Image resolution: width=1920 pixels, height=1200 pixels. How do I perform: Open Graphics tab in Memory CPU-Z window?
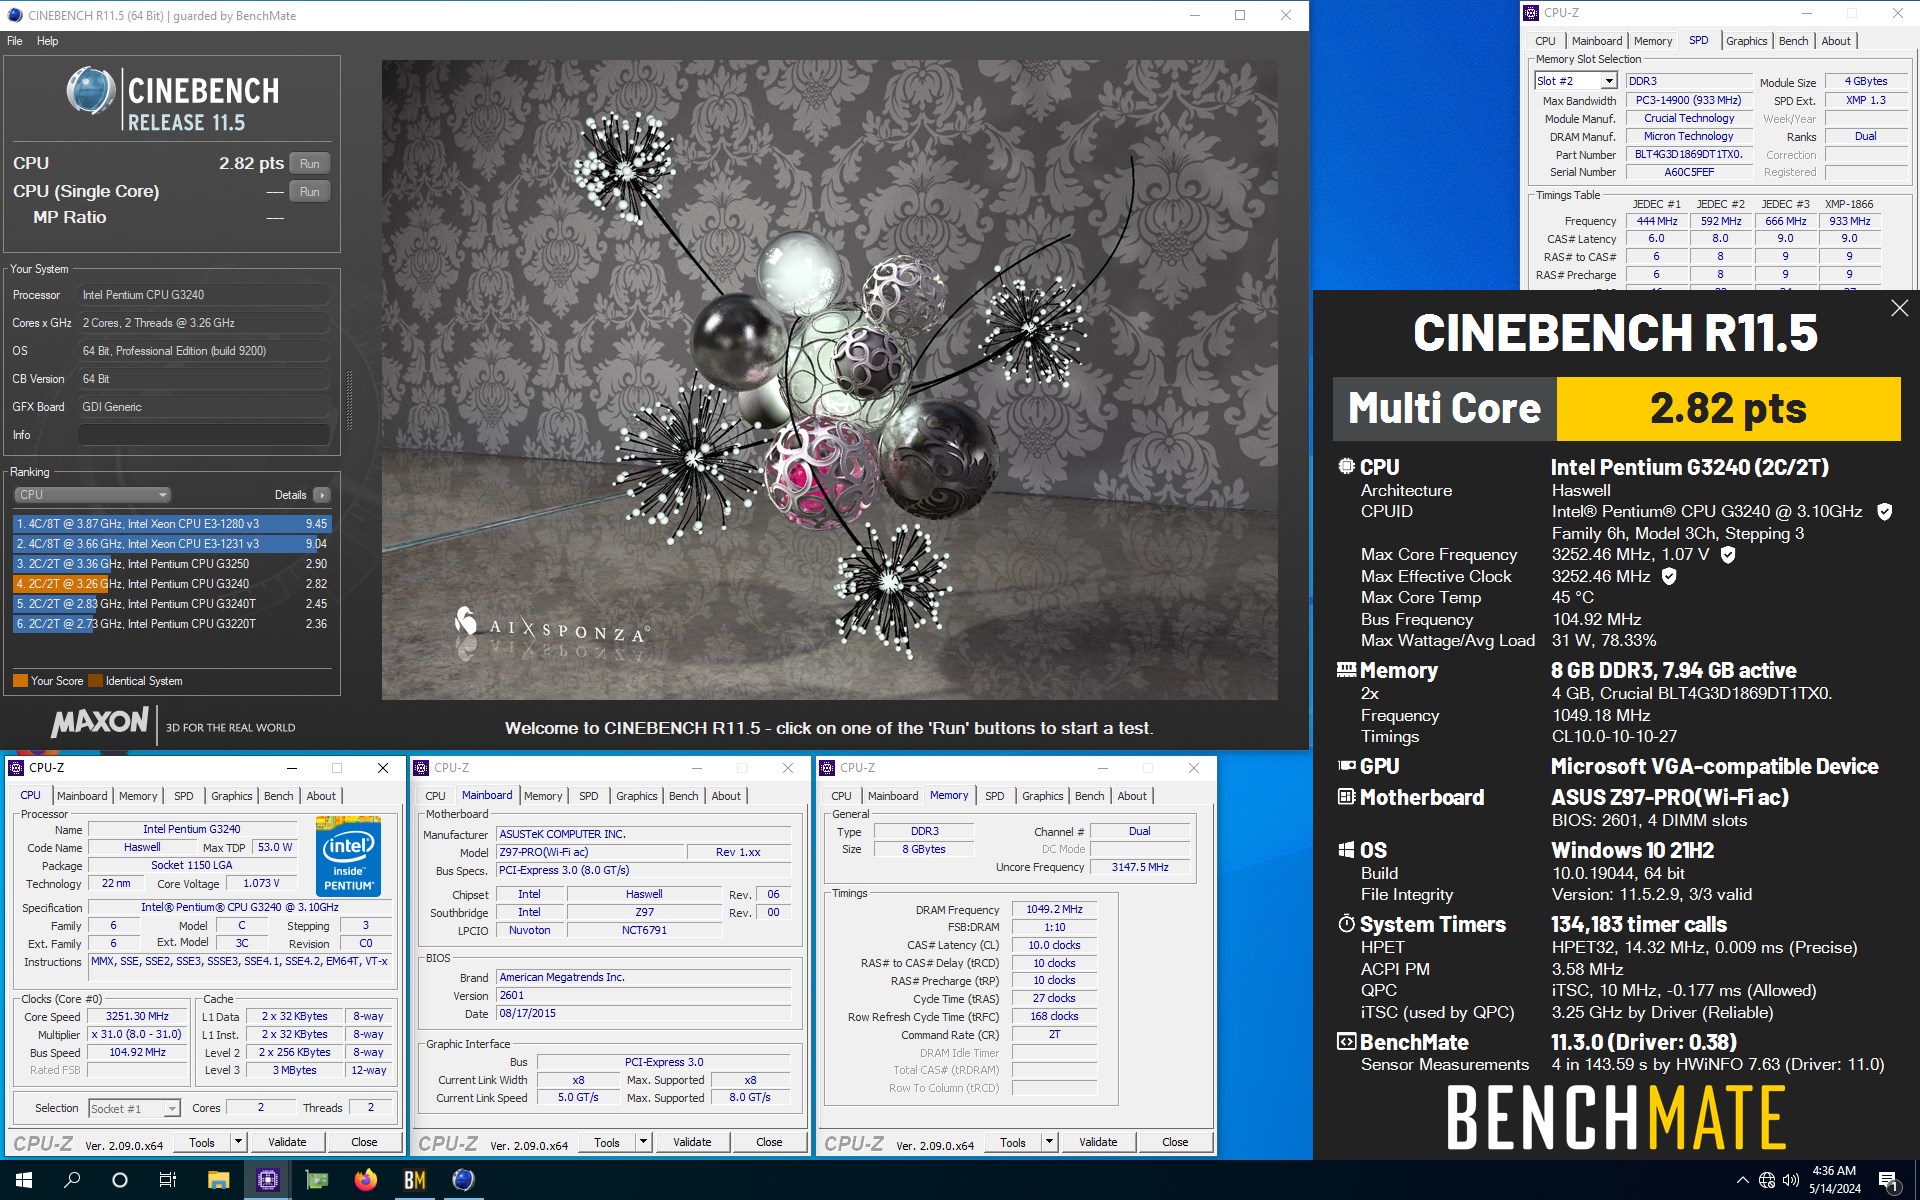coord(1042,796)
